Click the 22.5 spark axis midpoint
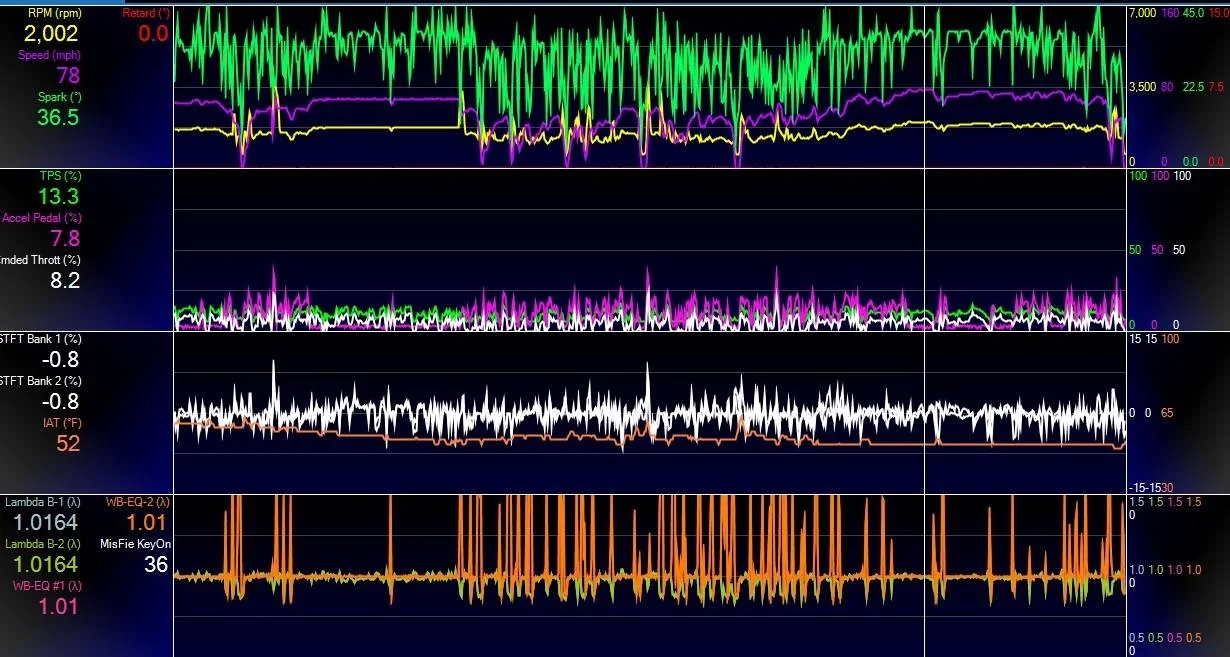1230x657 pixels. coord(1193,87)
